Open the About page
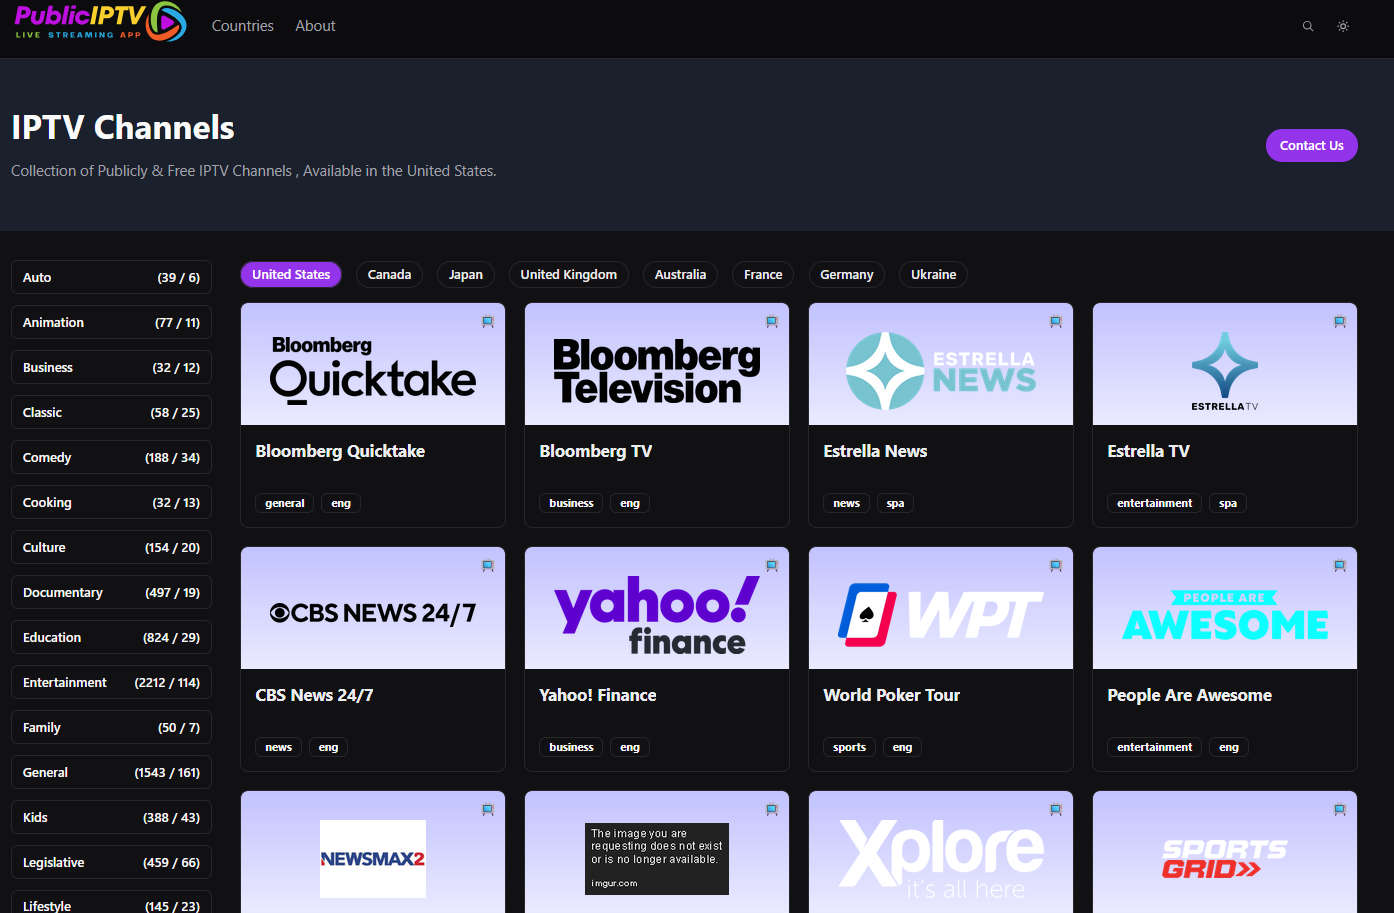The image size is (1394, 913). coord(315,26)
